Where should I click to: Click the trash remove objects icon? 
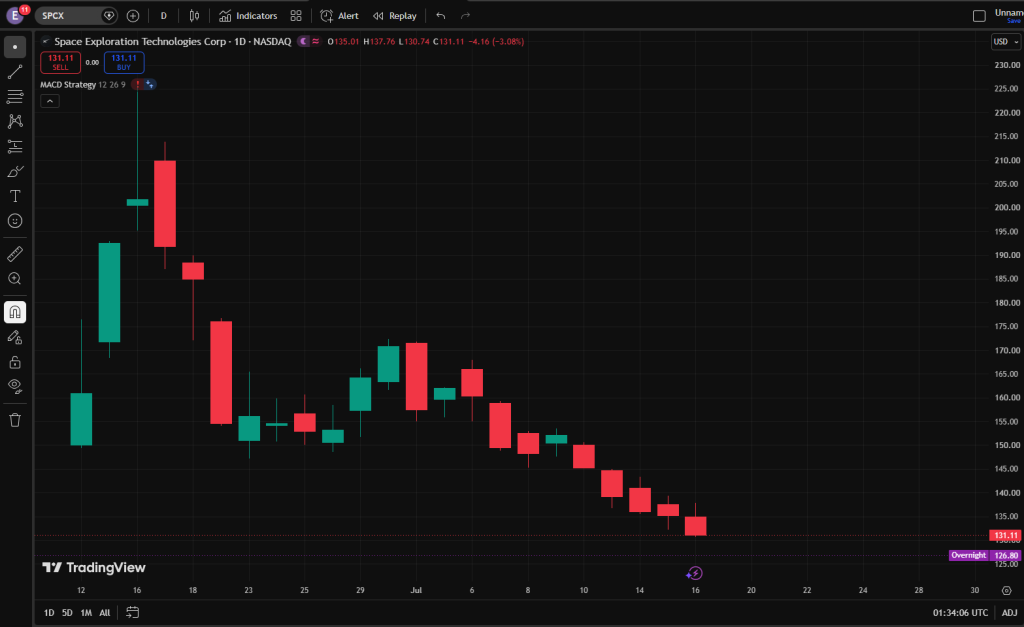pos(15,420)
